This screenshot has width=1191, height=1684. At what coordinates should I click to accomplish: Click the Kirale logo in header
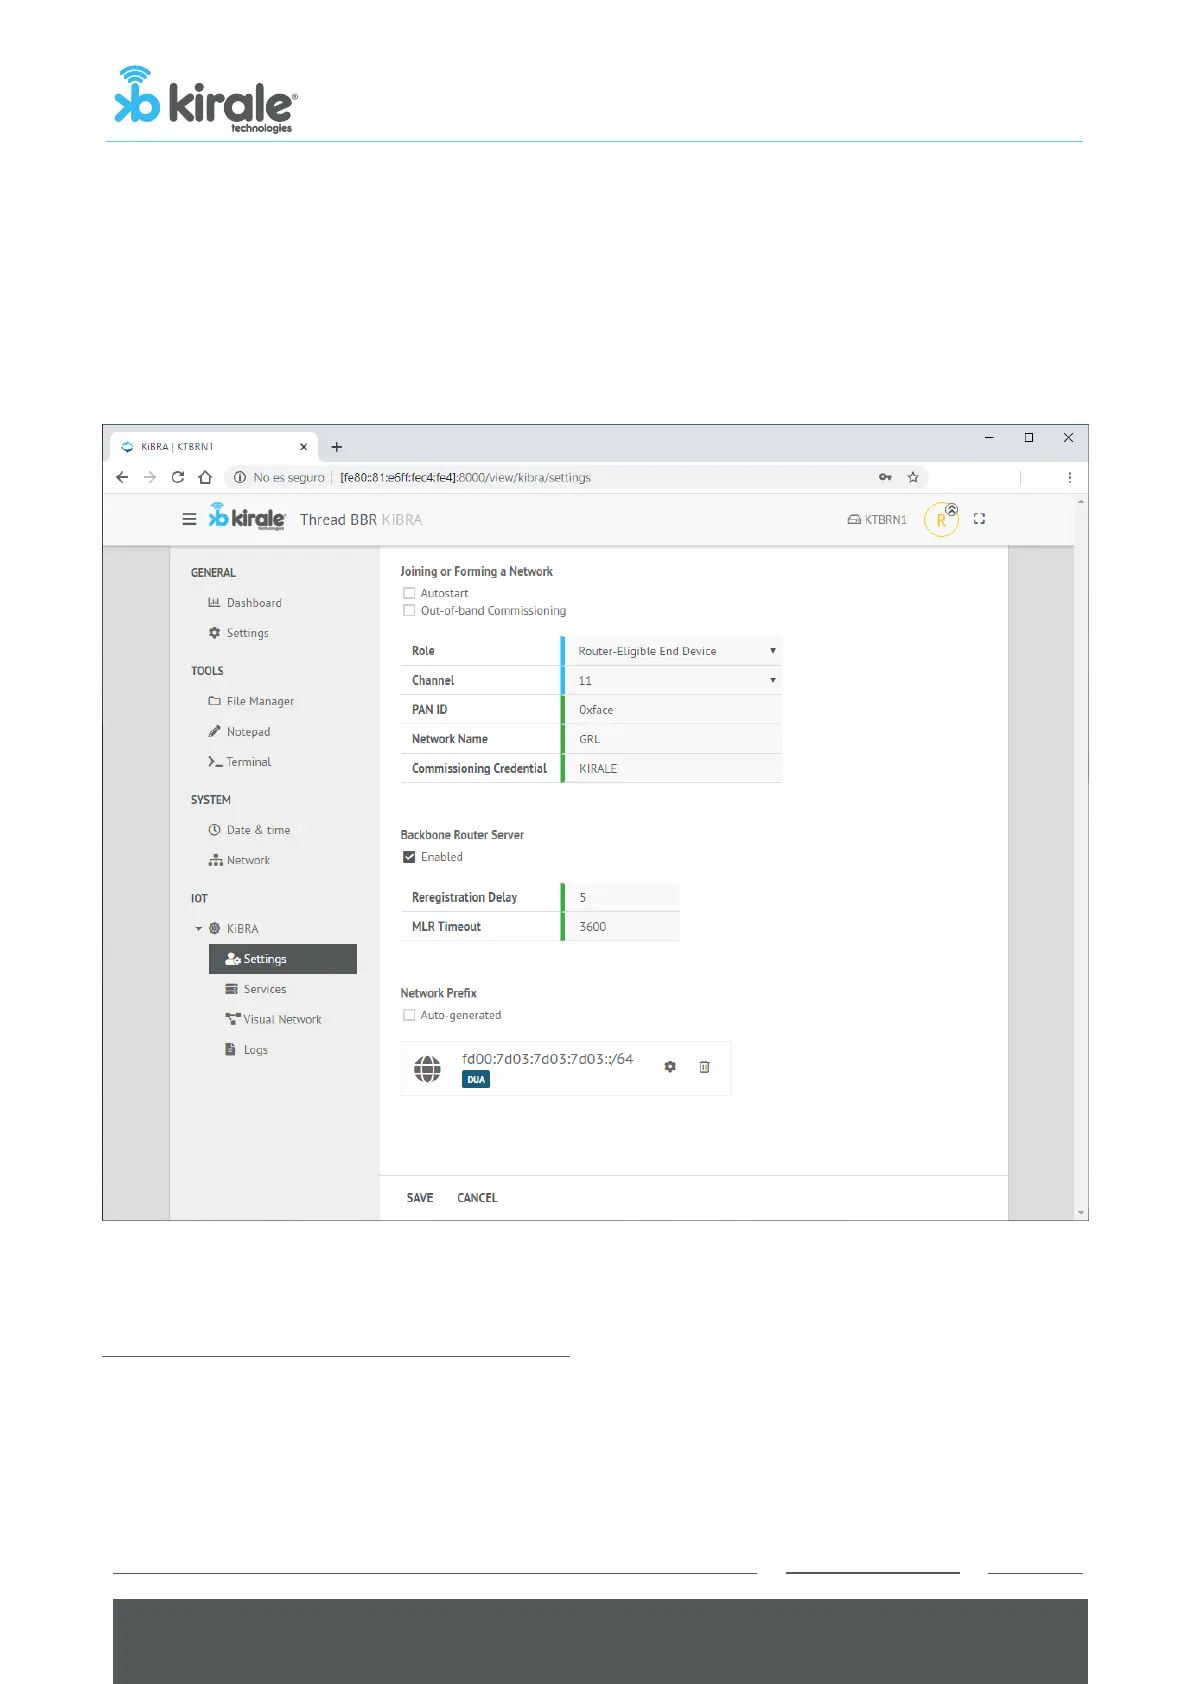click(247, 516)
